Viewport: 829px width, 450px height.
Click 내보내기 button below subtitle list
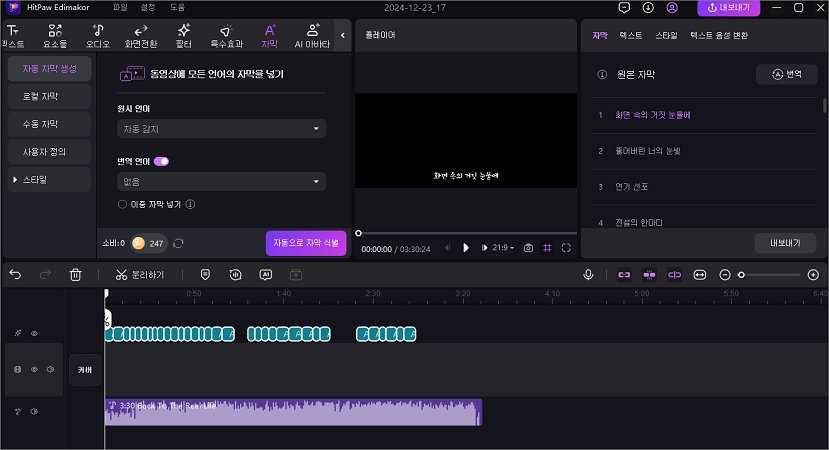[785, 243]
